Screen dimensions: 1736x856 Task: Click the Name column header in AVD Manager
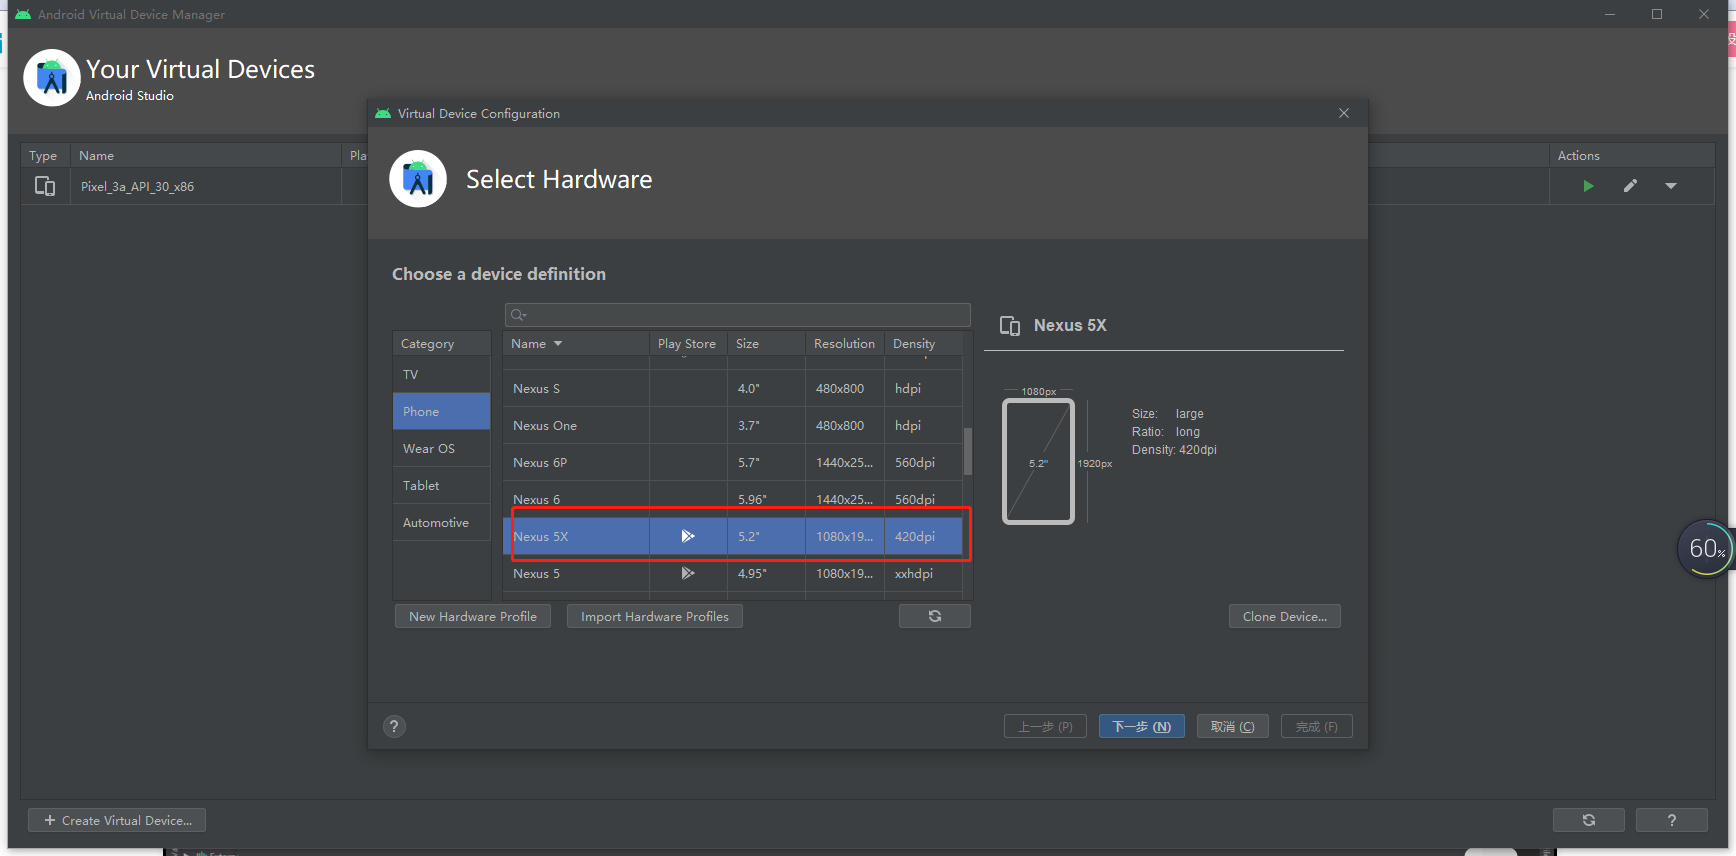point(206,156)
